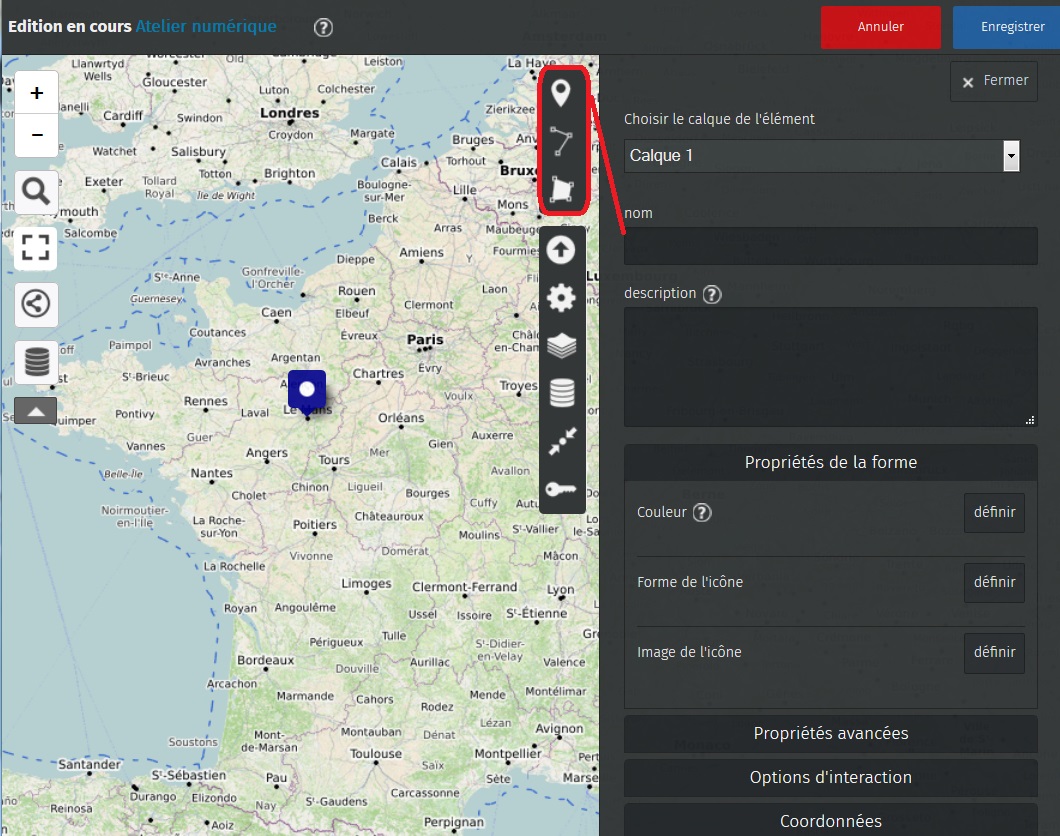The image size is (1060, 836).
Task: Open the Calque 1 layer dropdown
Action: [821, 156]
